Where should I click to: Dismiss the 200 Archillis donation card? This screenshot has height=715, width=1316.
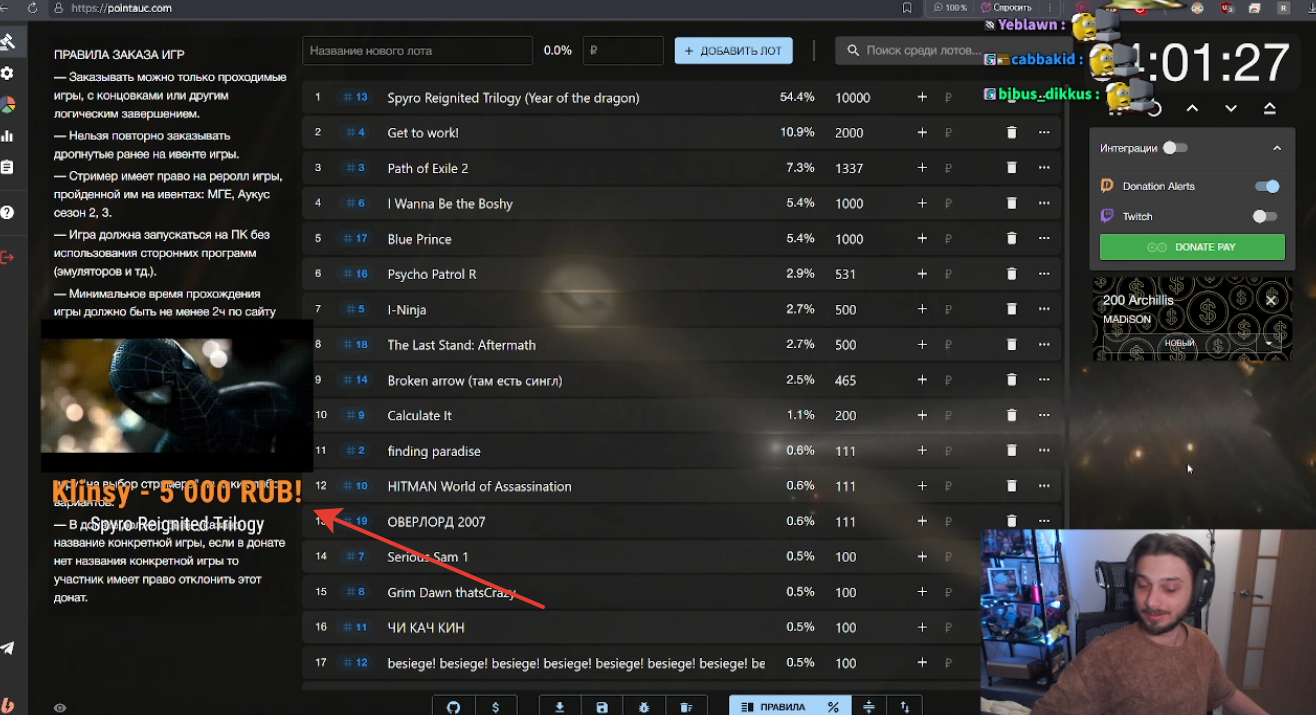[1271, 300]
